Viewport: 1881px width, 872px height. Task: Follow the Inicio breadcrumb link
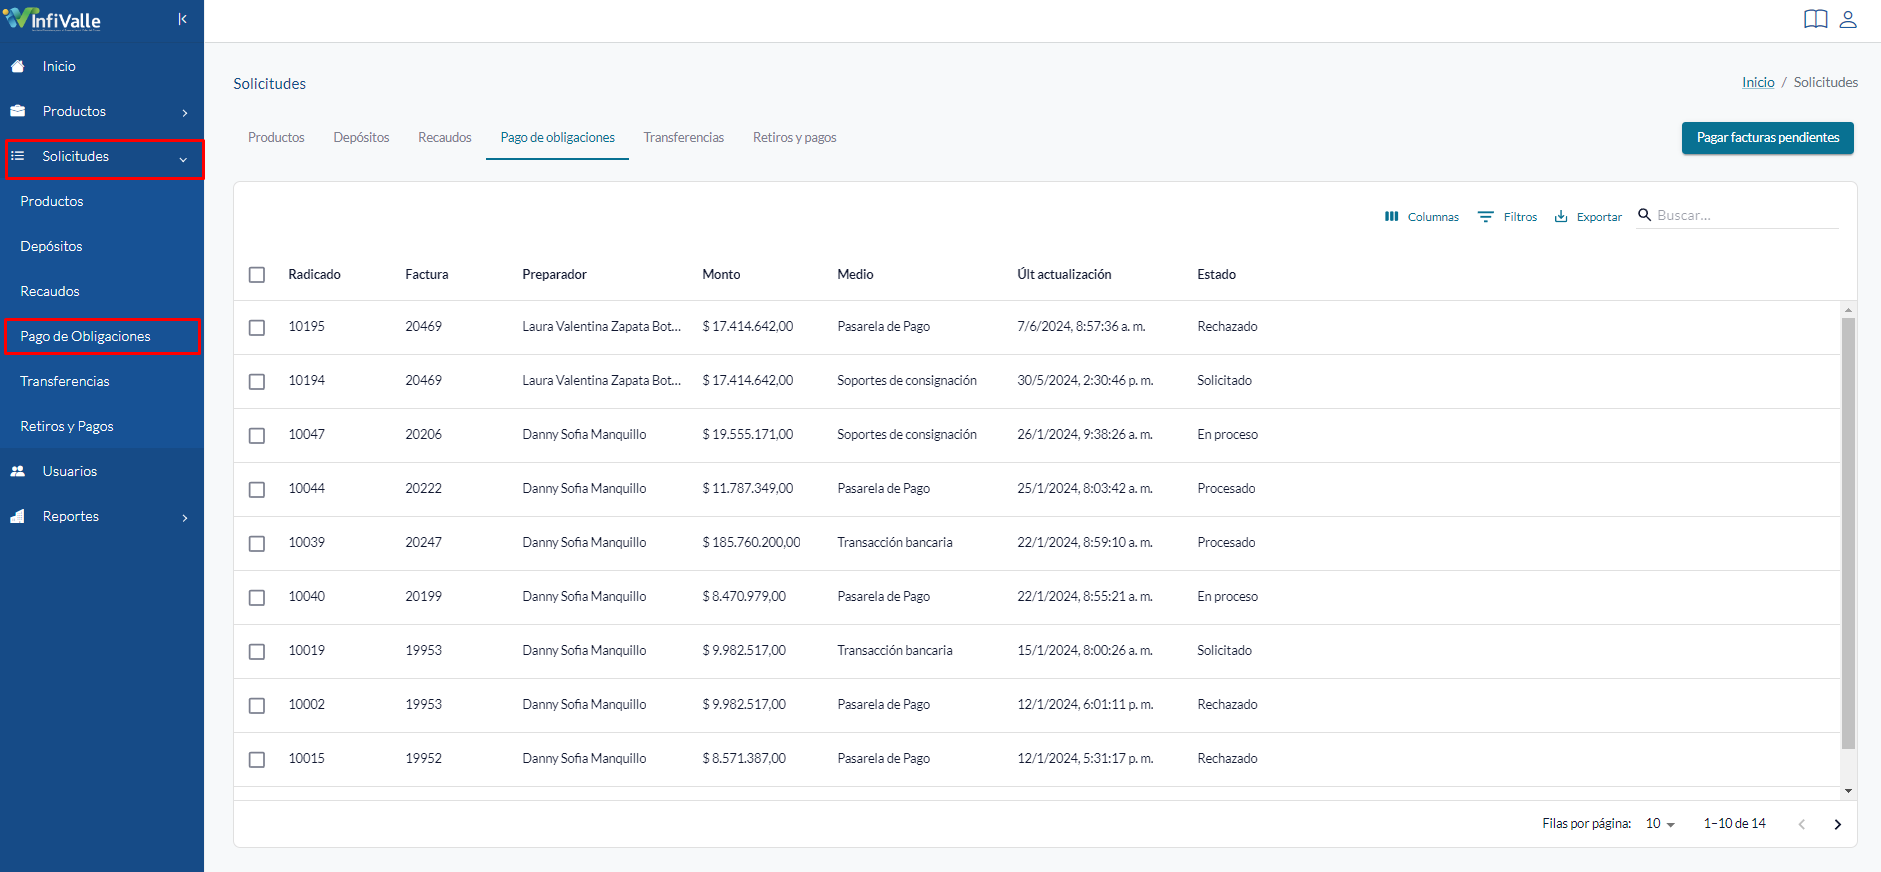pos(1758,82)
